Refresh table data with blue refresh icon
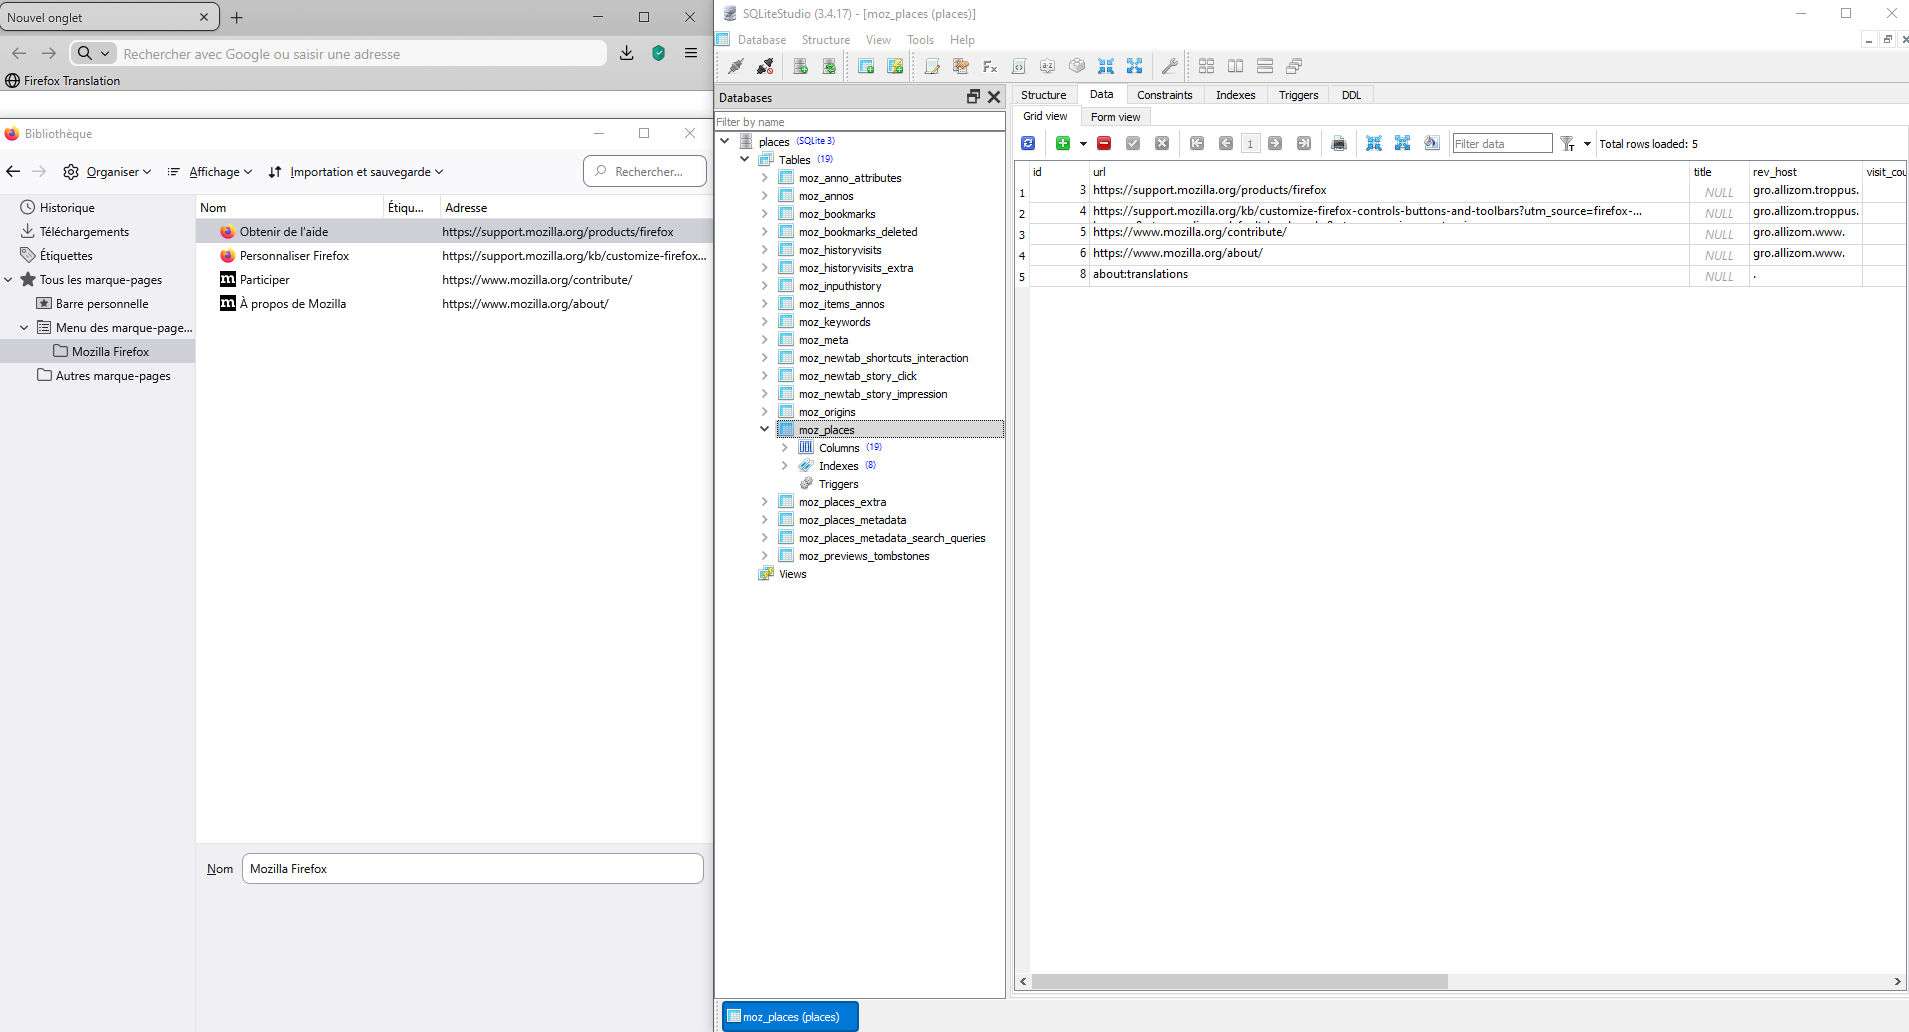This screenshot has width=1909, height=1032. tap(1028, 144)
